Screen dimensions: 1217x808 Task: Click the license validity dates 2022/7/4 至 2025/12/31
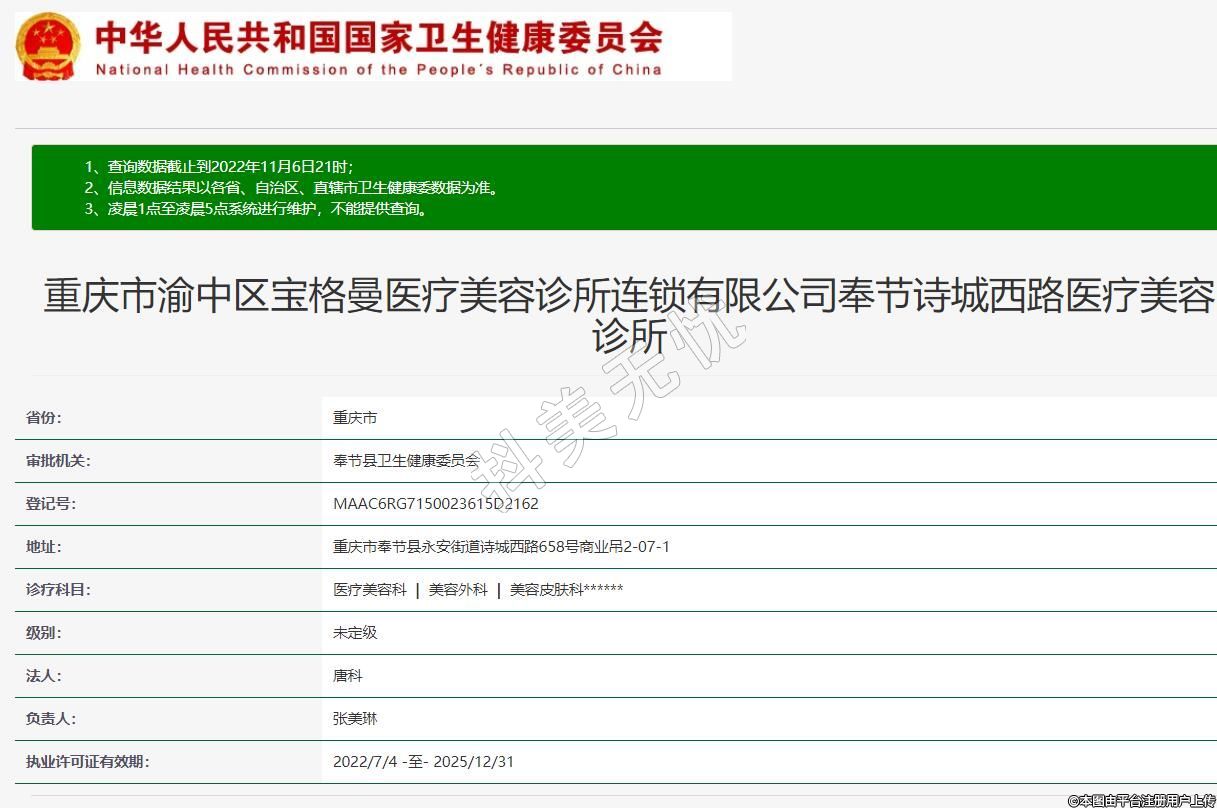point(423,762)
